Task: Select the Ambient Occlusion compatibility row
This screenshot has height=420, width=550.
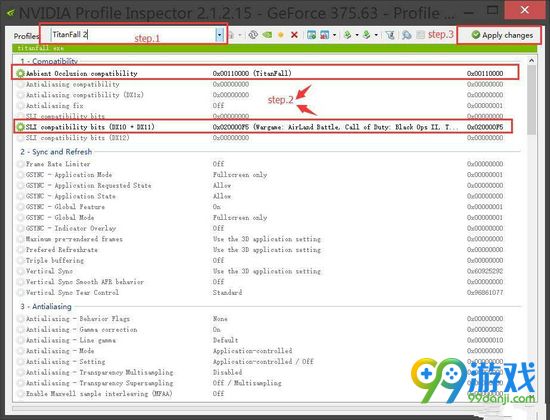Action: point(265,73)
